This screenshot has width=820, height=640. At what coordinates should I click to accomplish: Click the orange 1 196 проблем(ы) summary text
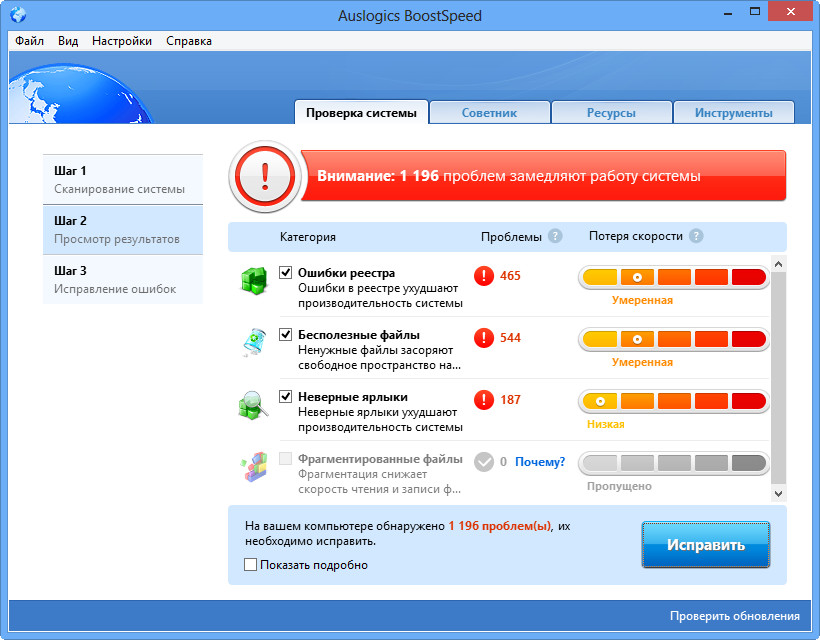coord(499,526)
